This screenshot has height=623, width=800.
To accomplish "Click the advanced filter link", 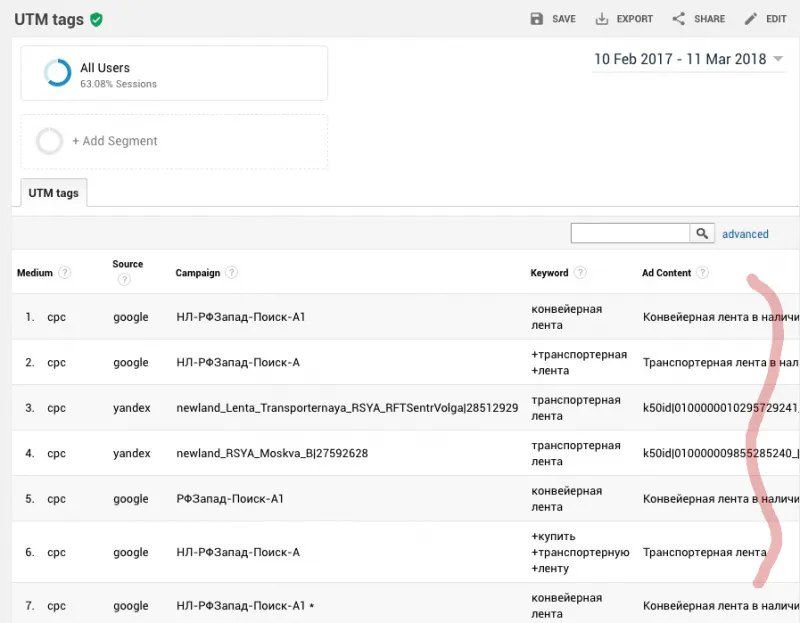I will 745,234.
